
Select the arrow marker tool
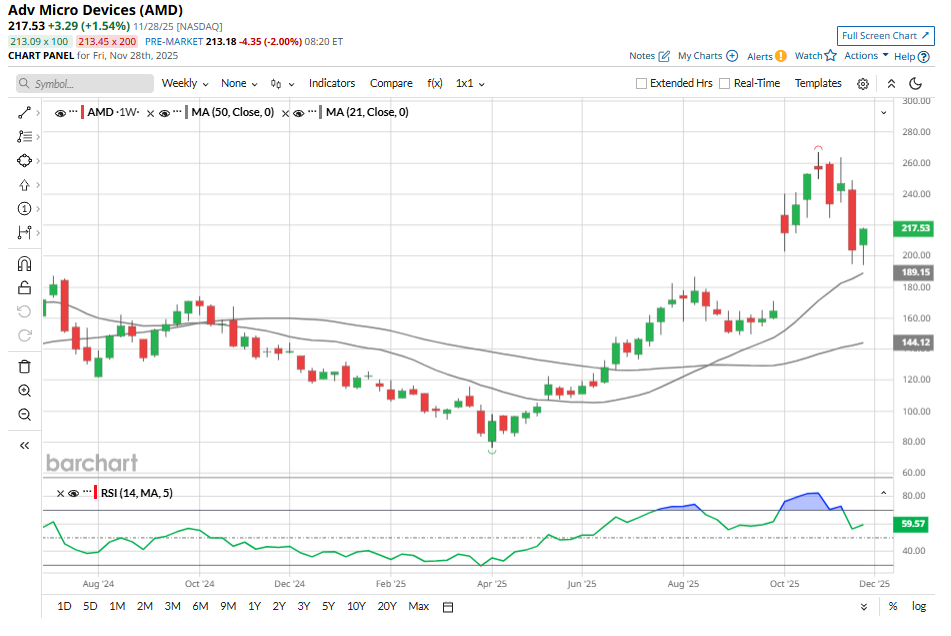pyautogui.click(x=24, y=185)
